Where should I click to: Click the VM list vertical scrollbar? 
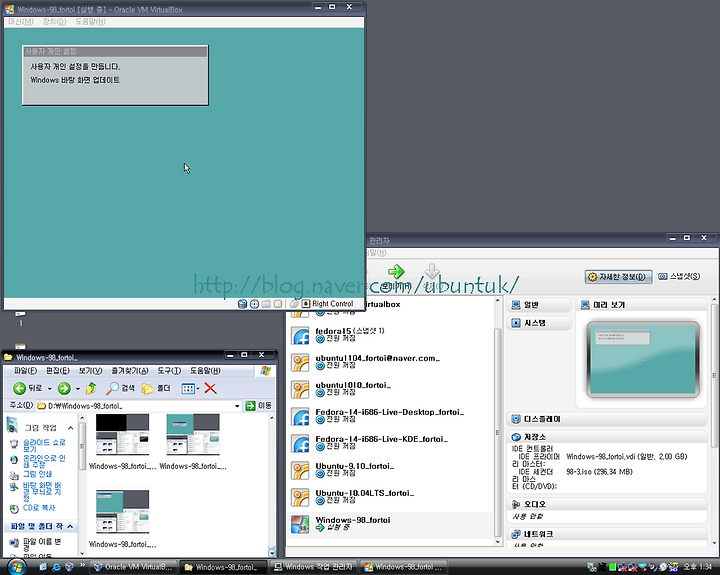(497, 433)
